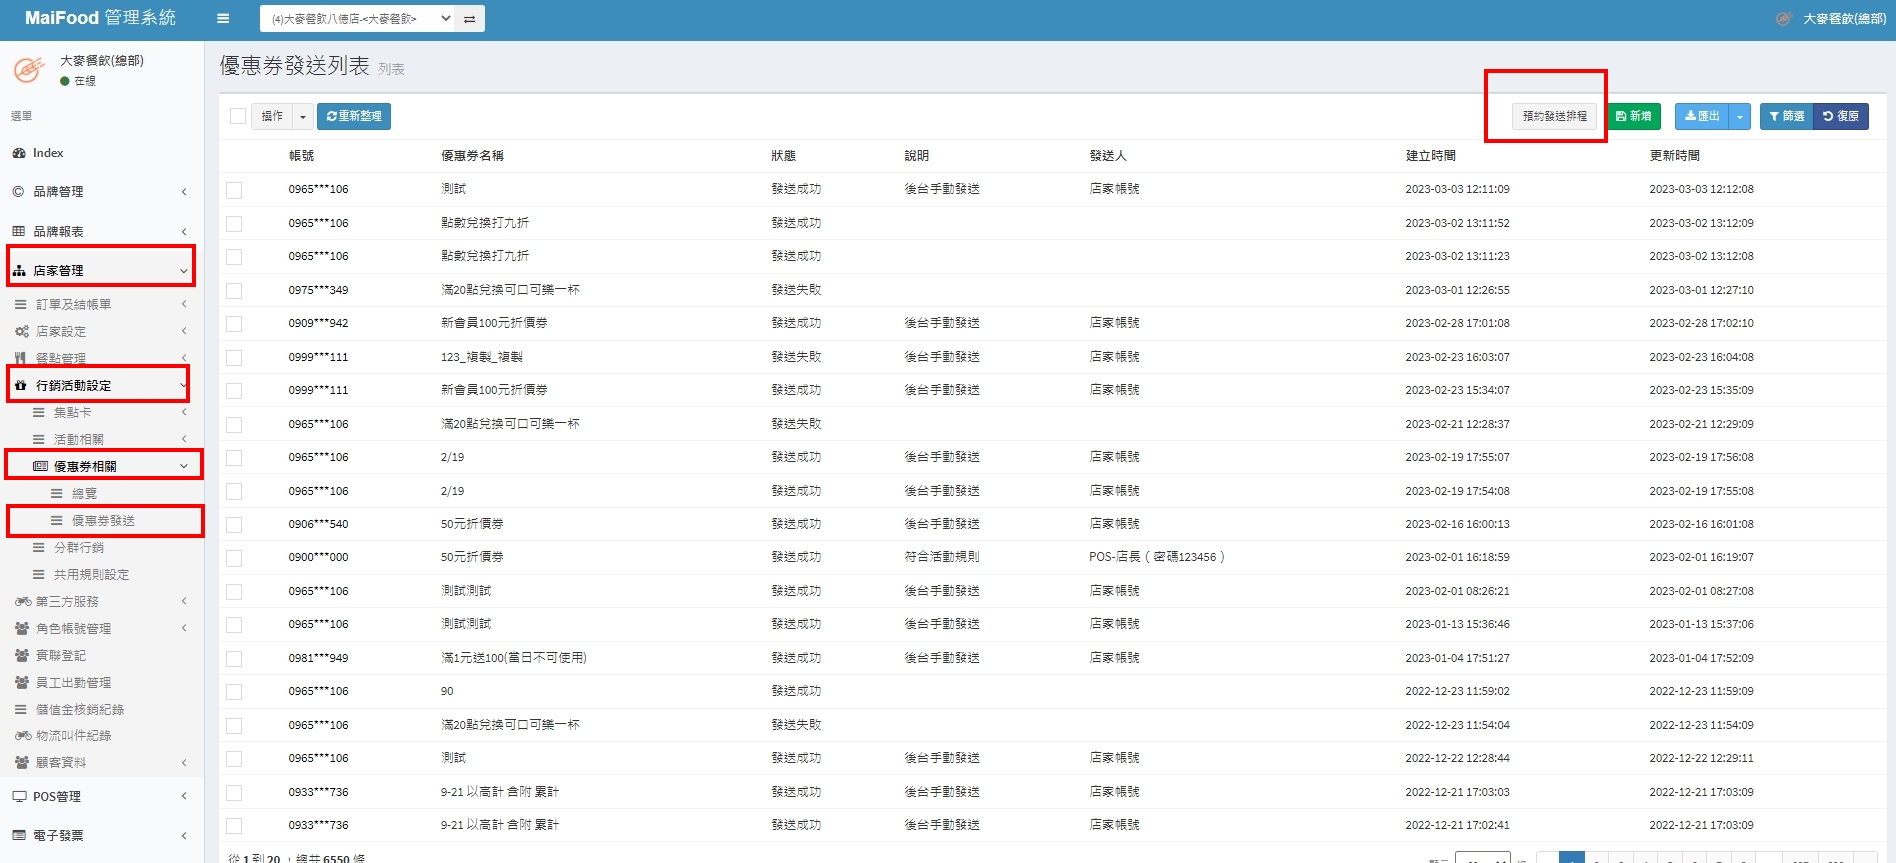The height and width of the screenshot is (863, 1896).
Task: Click the 預約發送排程 button
Action: pos(1554,117)
